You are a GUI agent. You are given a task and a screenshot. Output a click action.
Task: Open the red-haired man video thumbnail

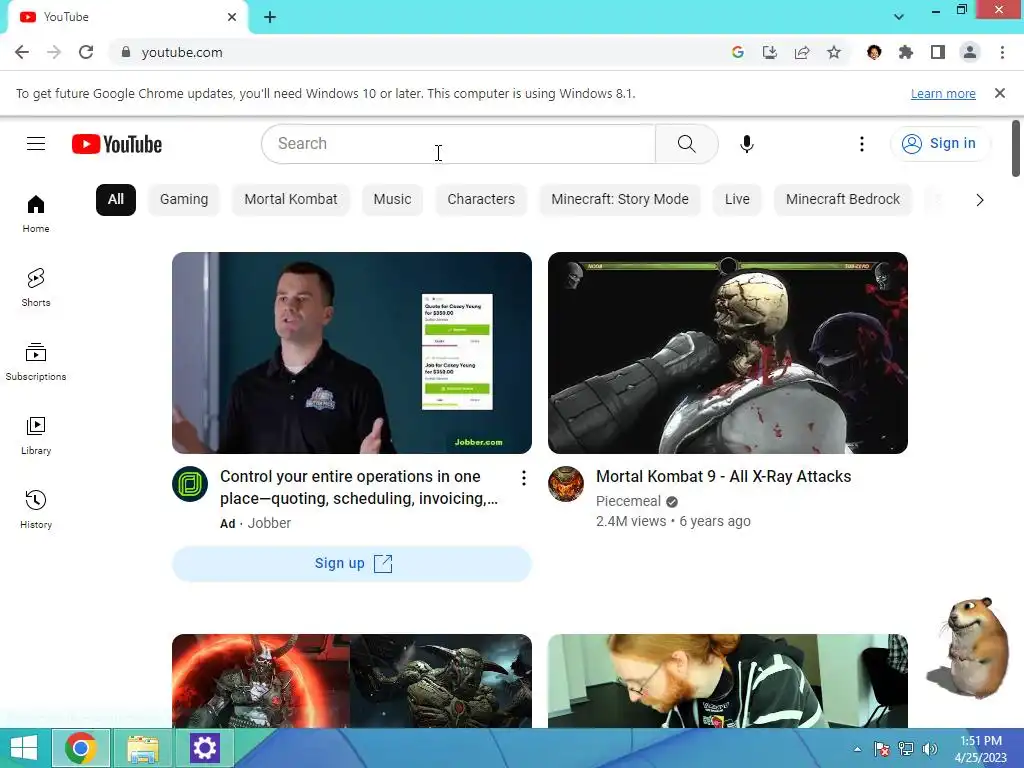[728, 680]
